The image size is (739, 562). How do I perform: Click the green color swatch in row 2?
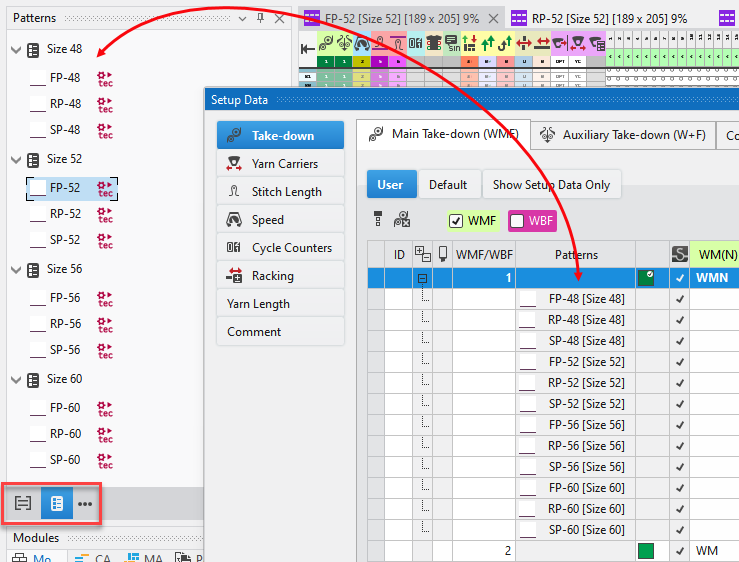(x=646, y=551)
